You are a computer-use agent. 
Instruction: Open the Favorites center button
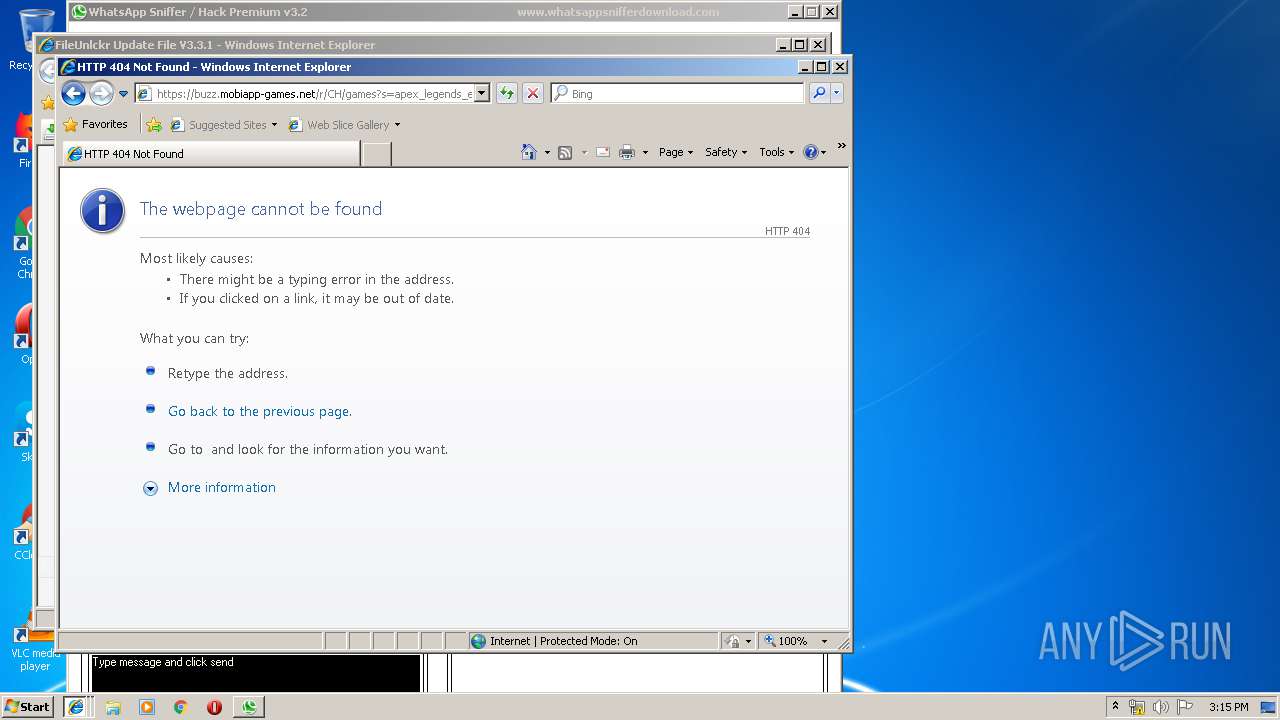(95, 125)
